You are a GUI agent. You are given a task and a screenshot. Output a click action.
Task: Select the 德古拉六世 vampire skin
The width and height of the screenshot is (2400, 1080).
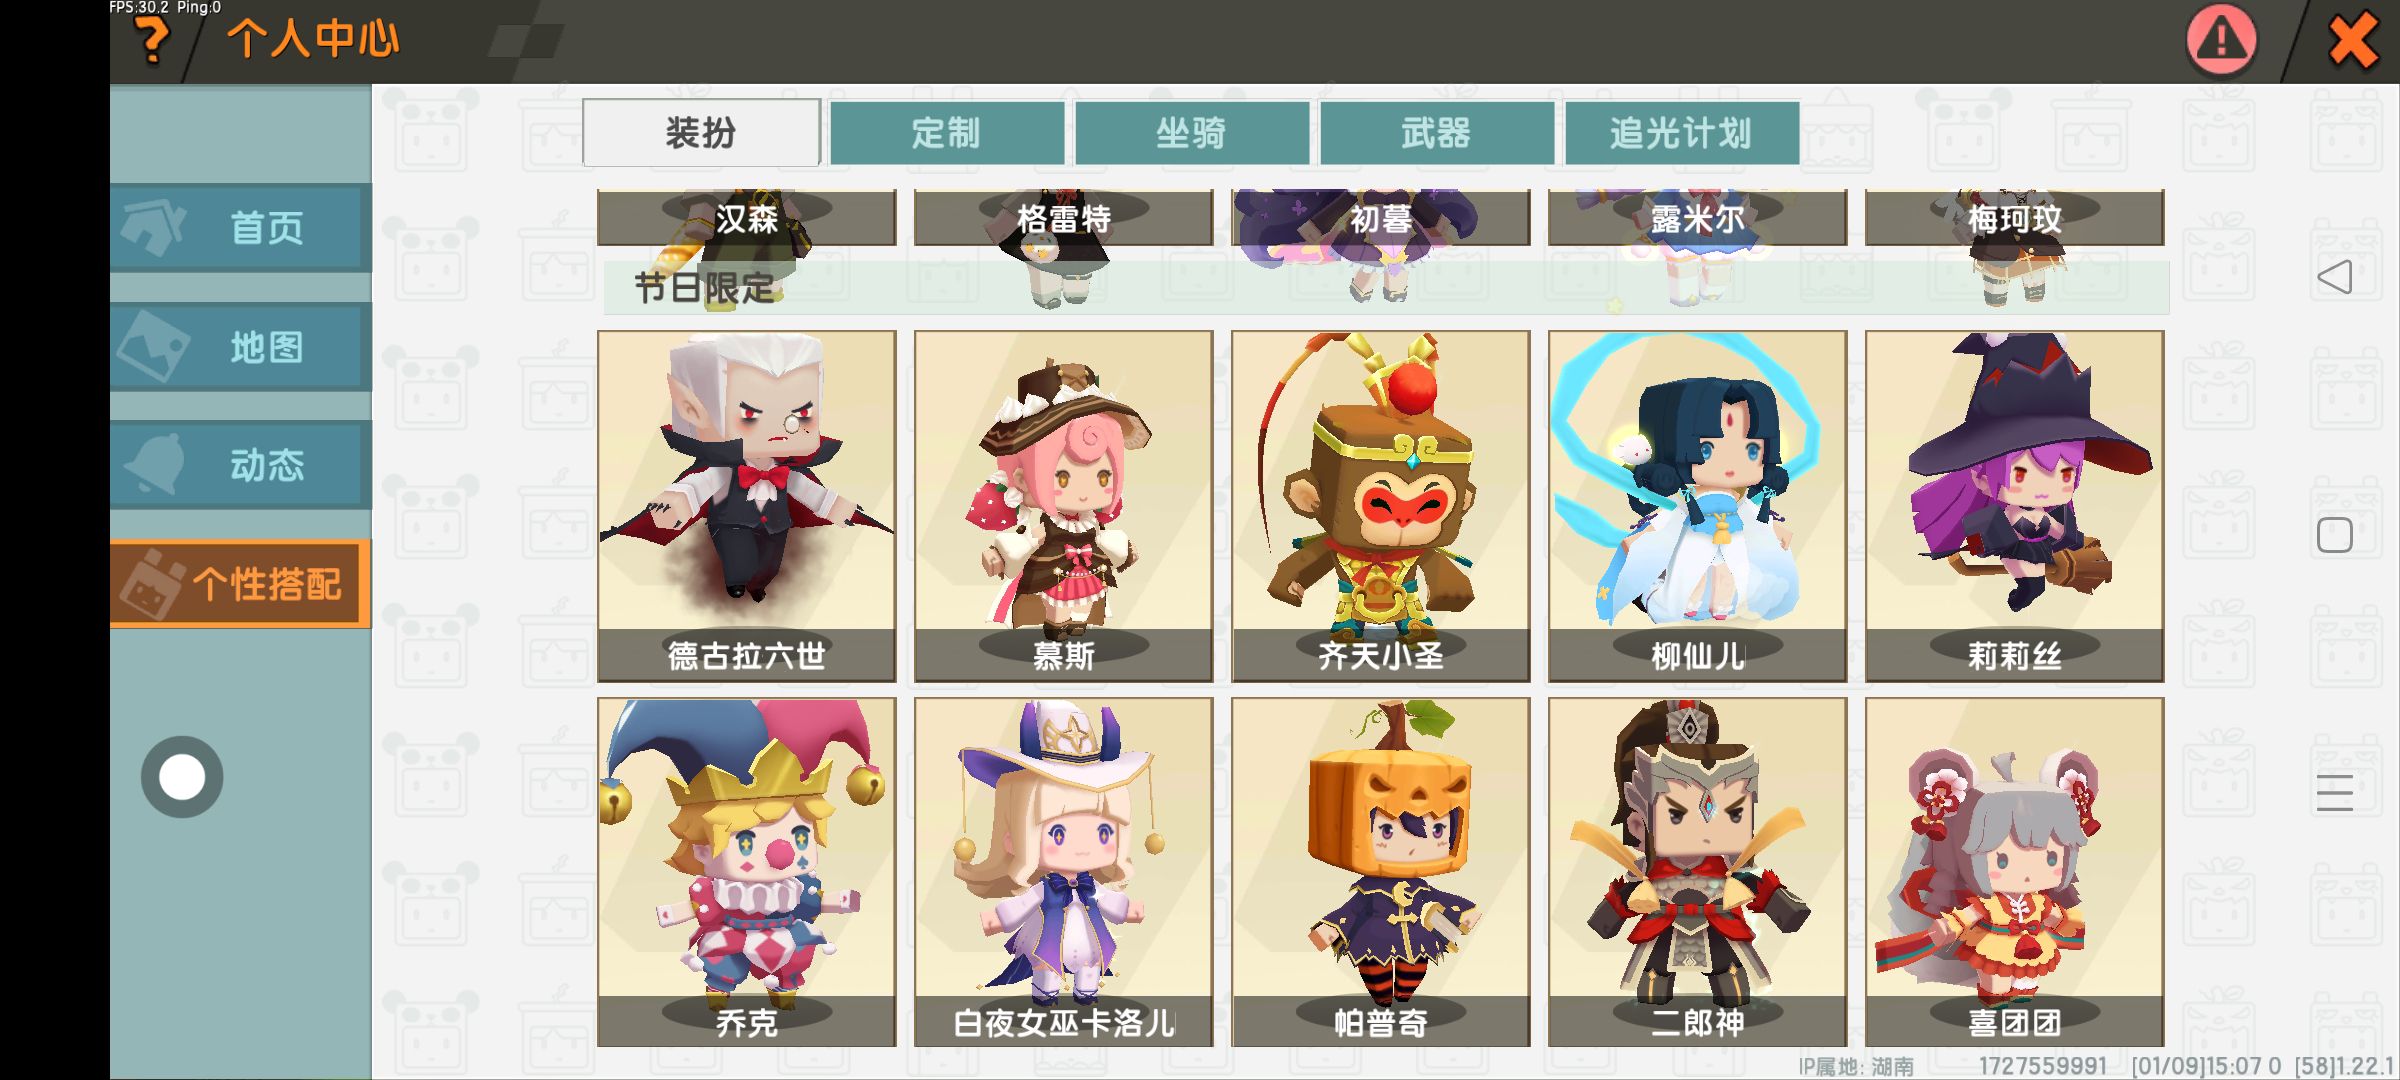tap(747, 506)
